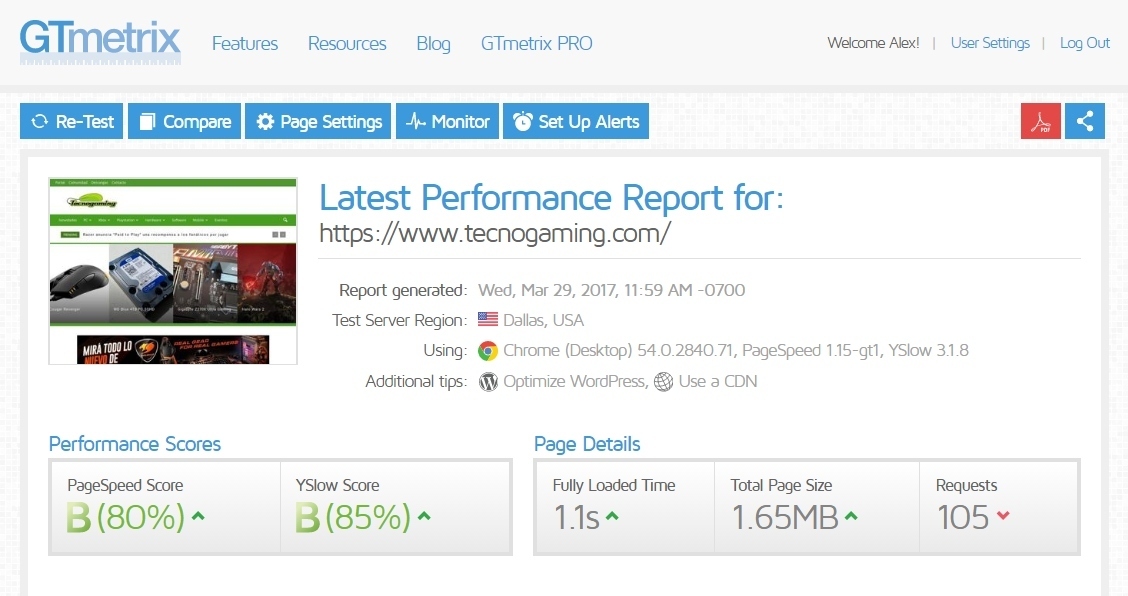Open the Compare button

[184, 122]
